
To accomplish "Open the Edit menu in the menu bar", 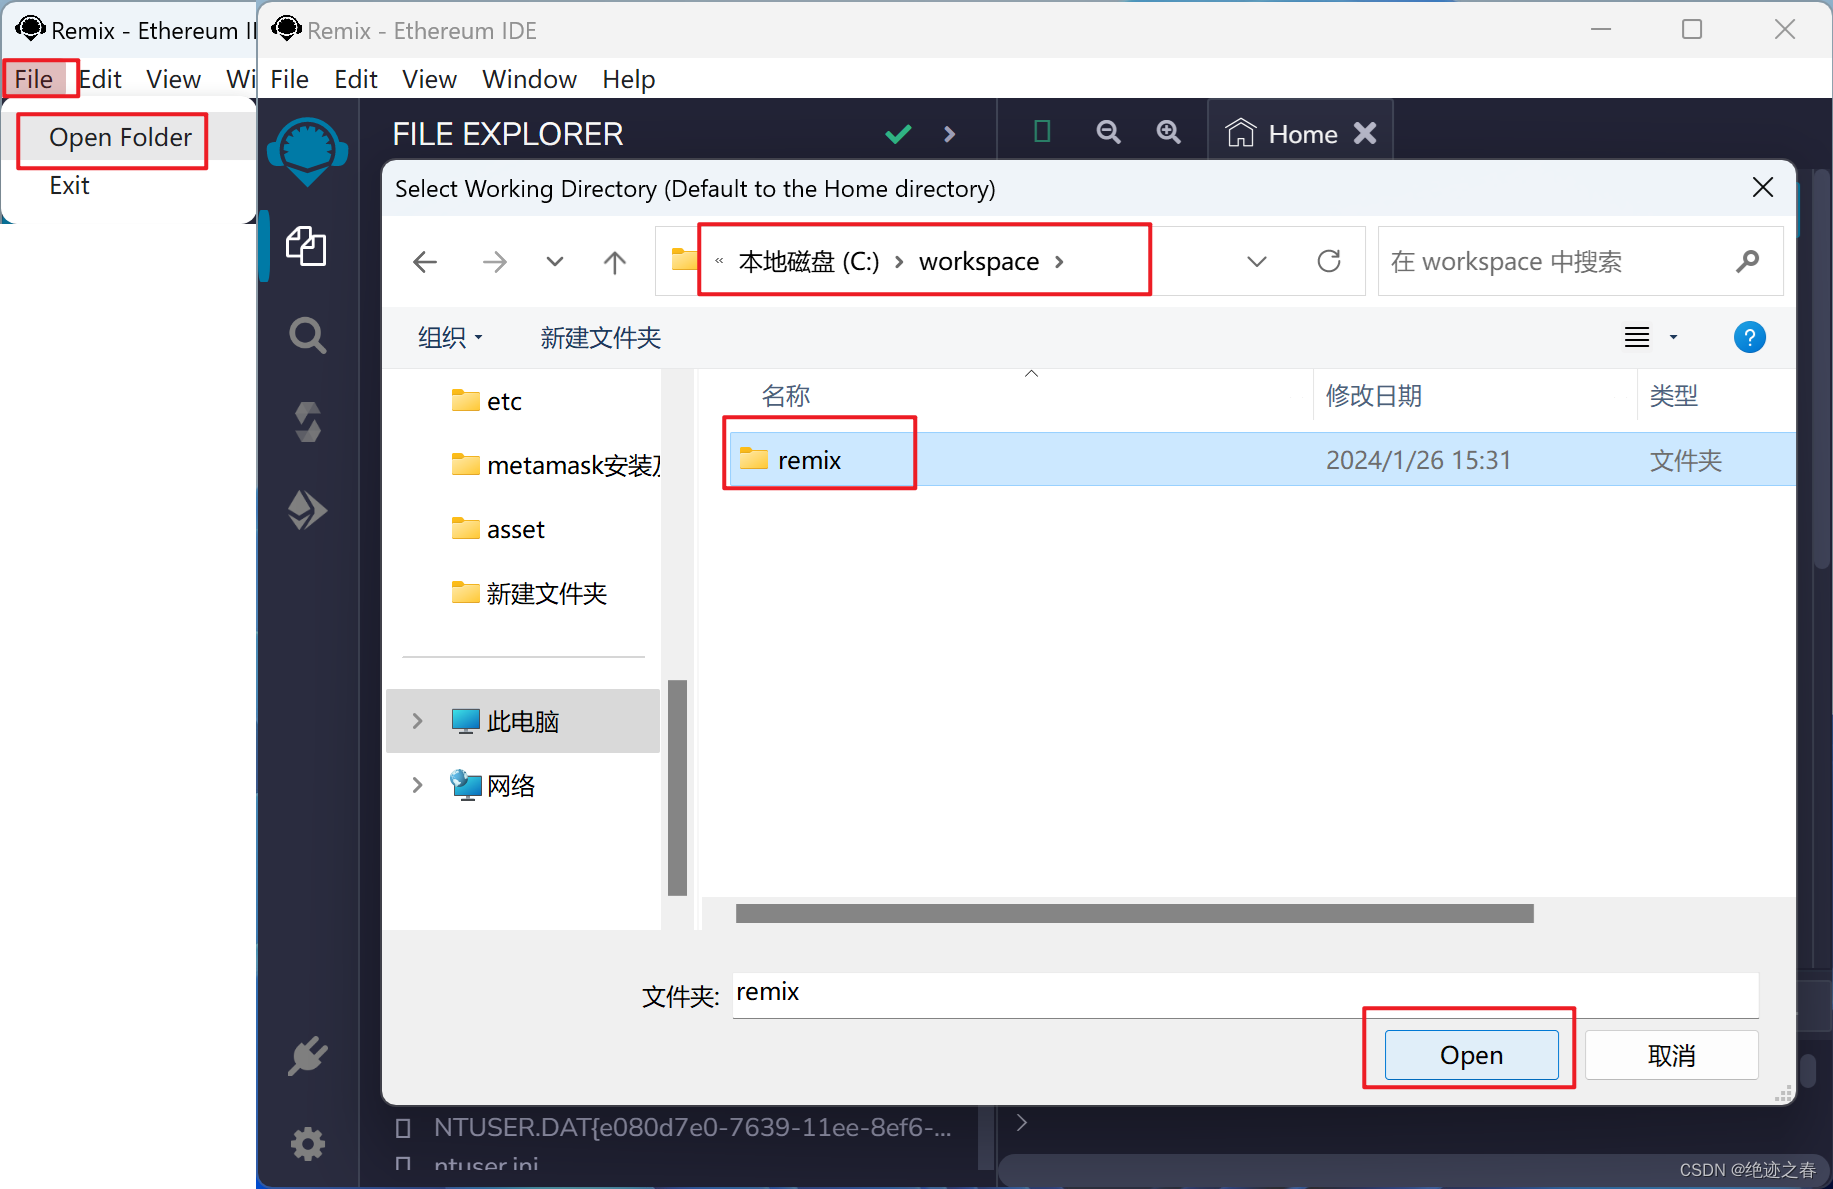I will [356, 79].
